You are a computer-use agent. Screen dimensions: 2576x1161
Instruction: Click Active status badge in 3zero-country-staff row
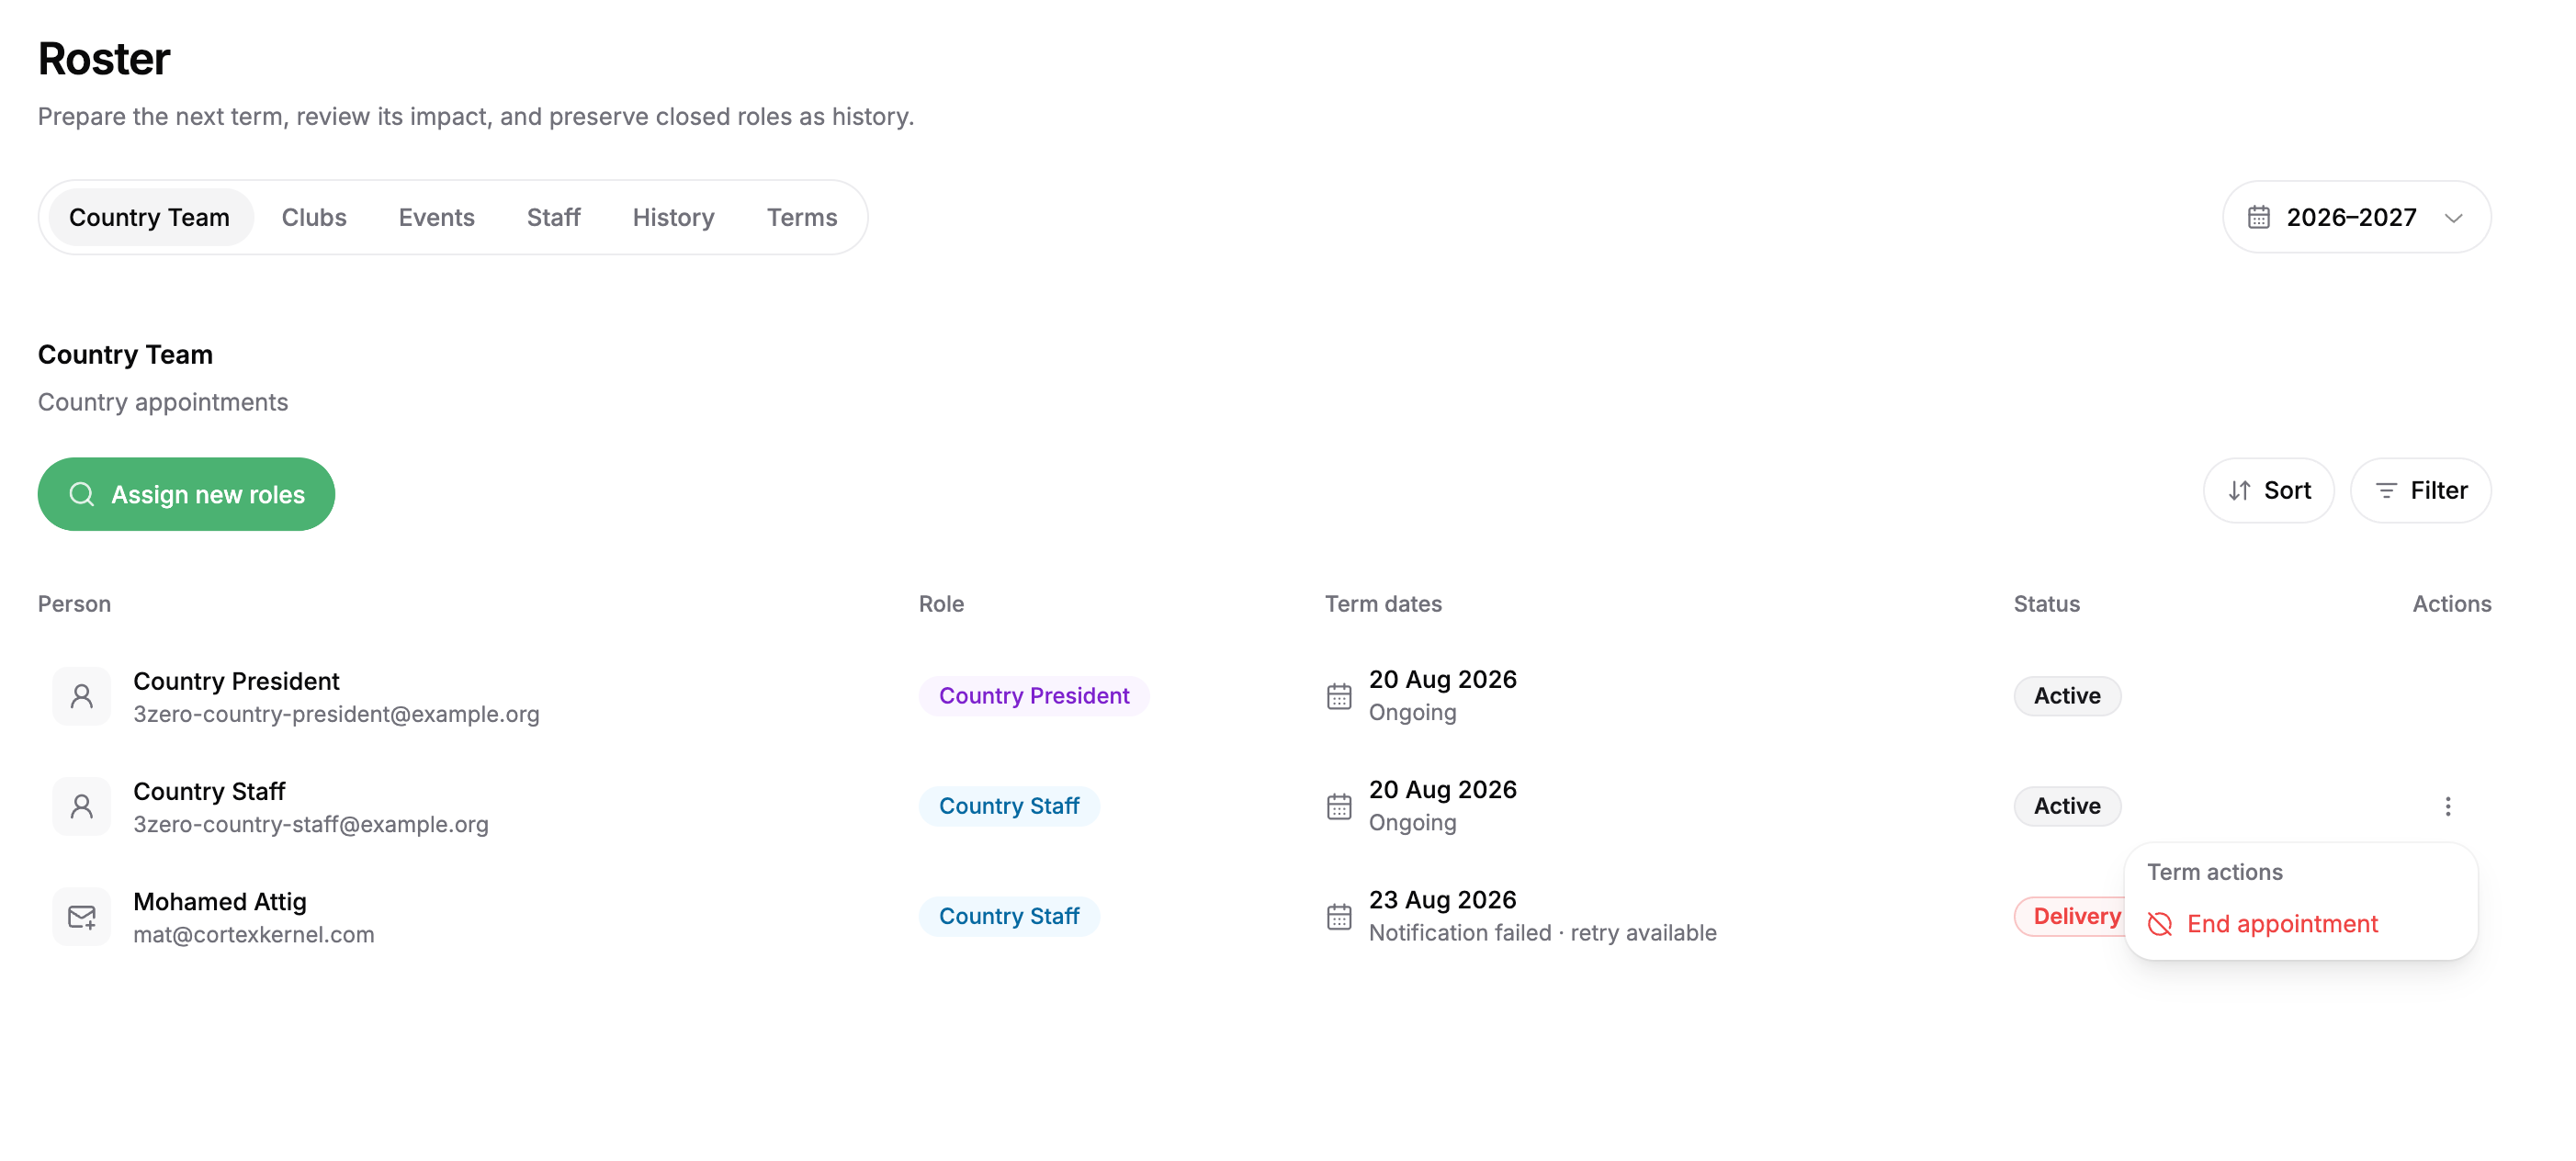tap(2067, 806)
